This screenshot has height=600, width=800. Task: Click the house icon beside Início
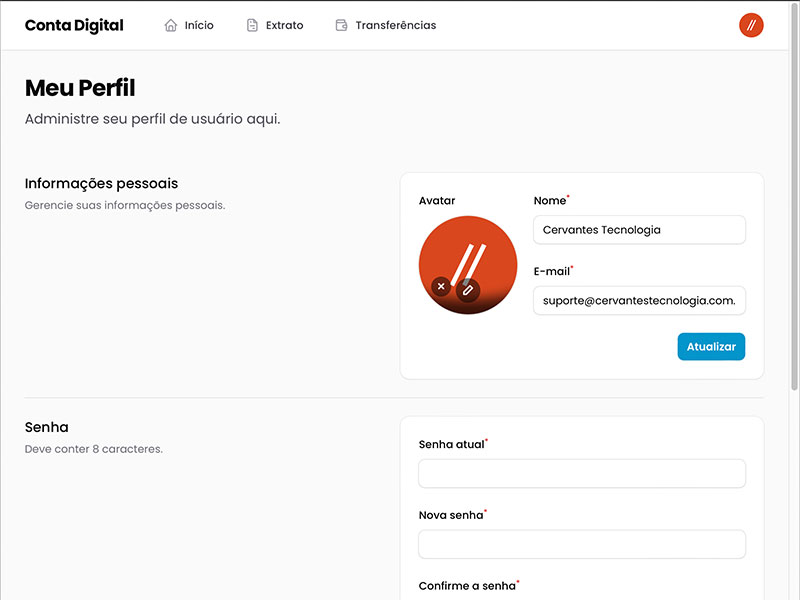pyautogui.click(x=171, y=25)
